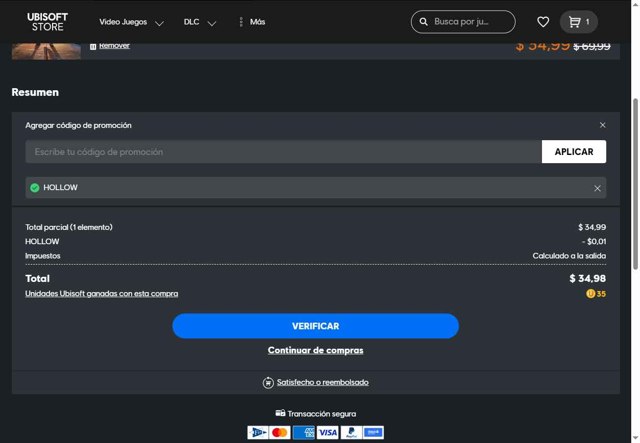Image resolution: width=640 pixels, height=443 pixels.
Task: Collapse the promo code section with X
Action: (602, 125)
